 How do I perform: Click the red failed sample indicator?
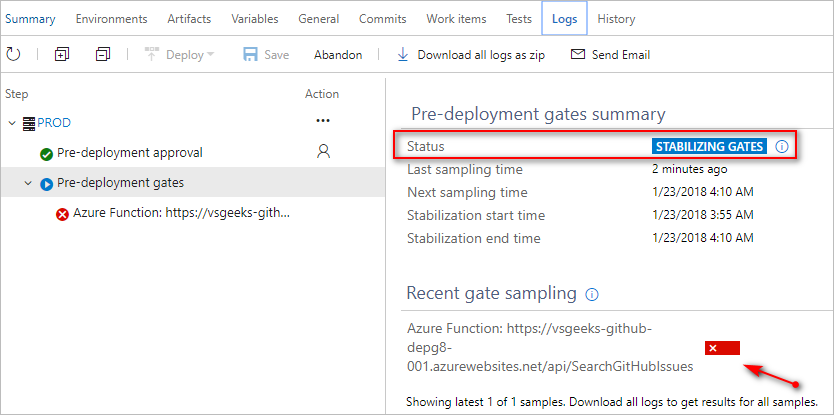click(722, 348)
